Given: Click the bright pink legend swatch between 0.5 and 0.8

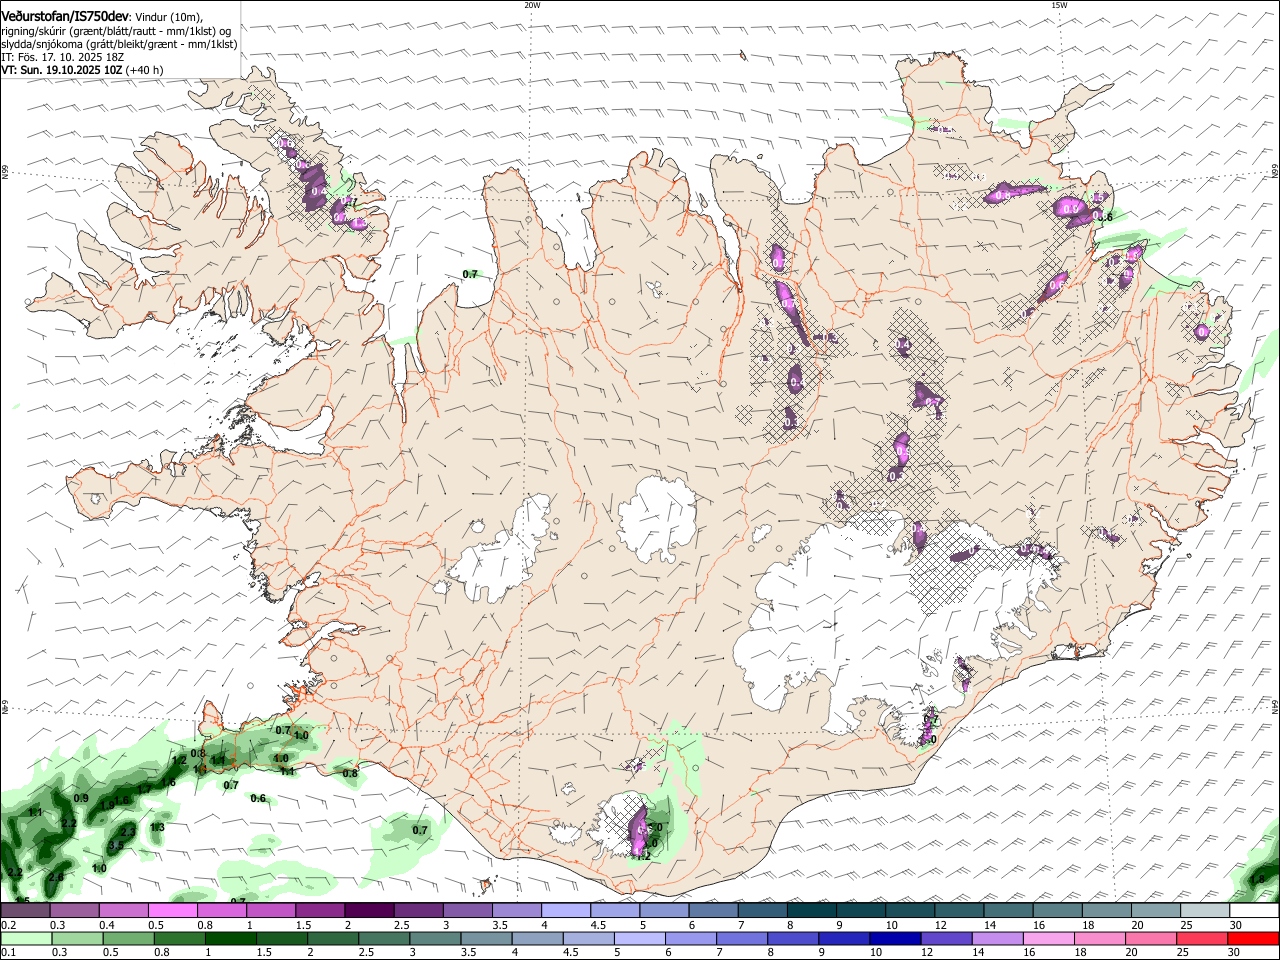Looking at the screenshot, I should click(x=173, y=911).
